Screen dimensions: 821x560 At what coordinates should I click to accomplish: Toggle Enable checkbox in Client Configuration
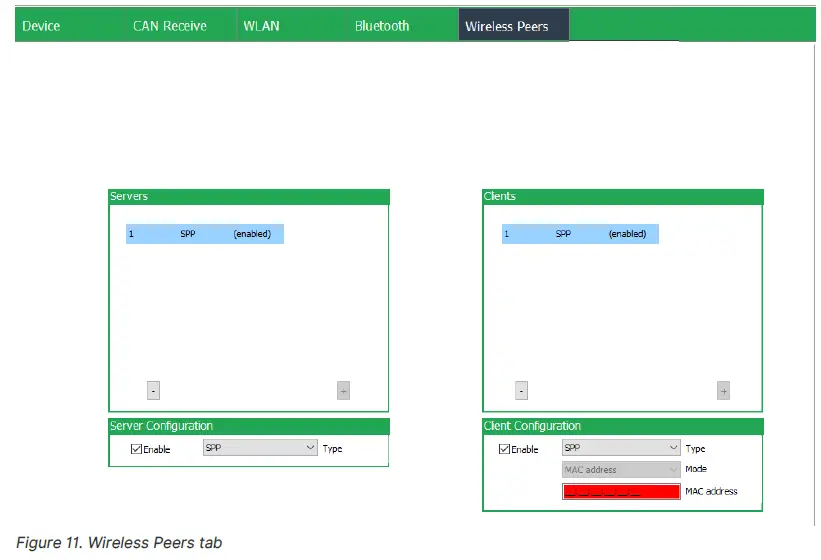(505, 449)
